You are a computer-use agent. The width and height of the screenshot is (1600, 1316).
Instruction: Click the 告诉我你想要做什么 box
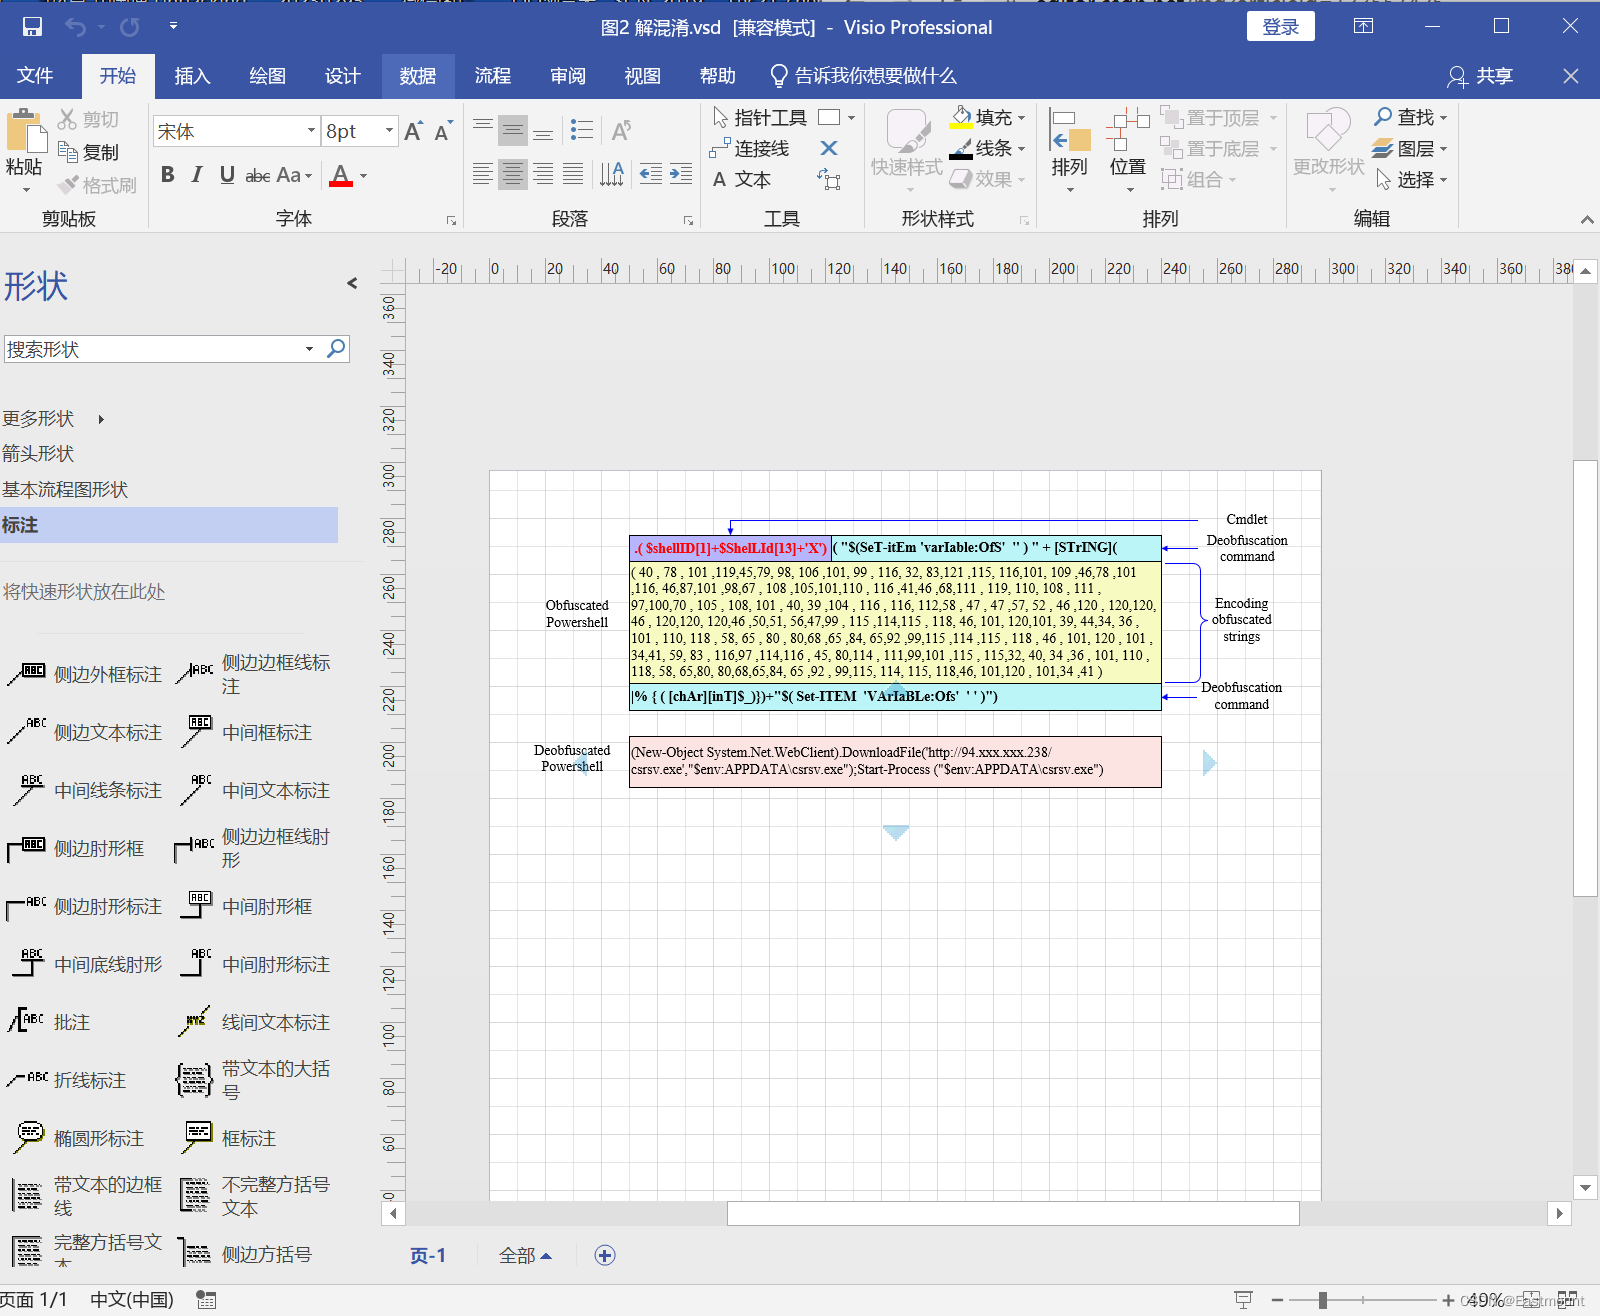pyautogui.click(x=864, y=76)
